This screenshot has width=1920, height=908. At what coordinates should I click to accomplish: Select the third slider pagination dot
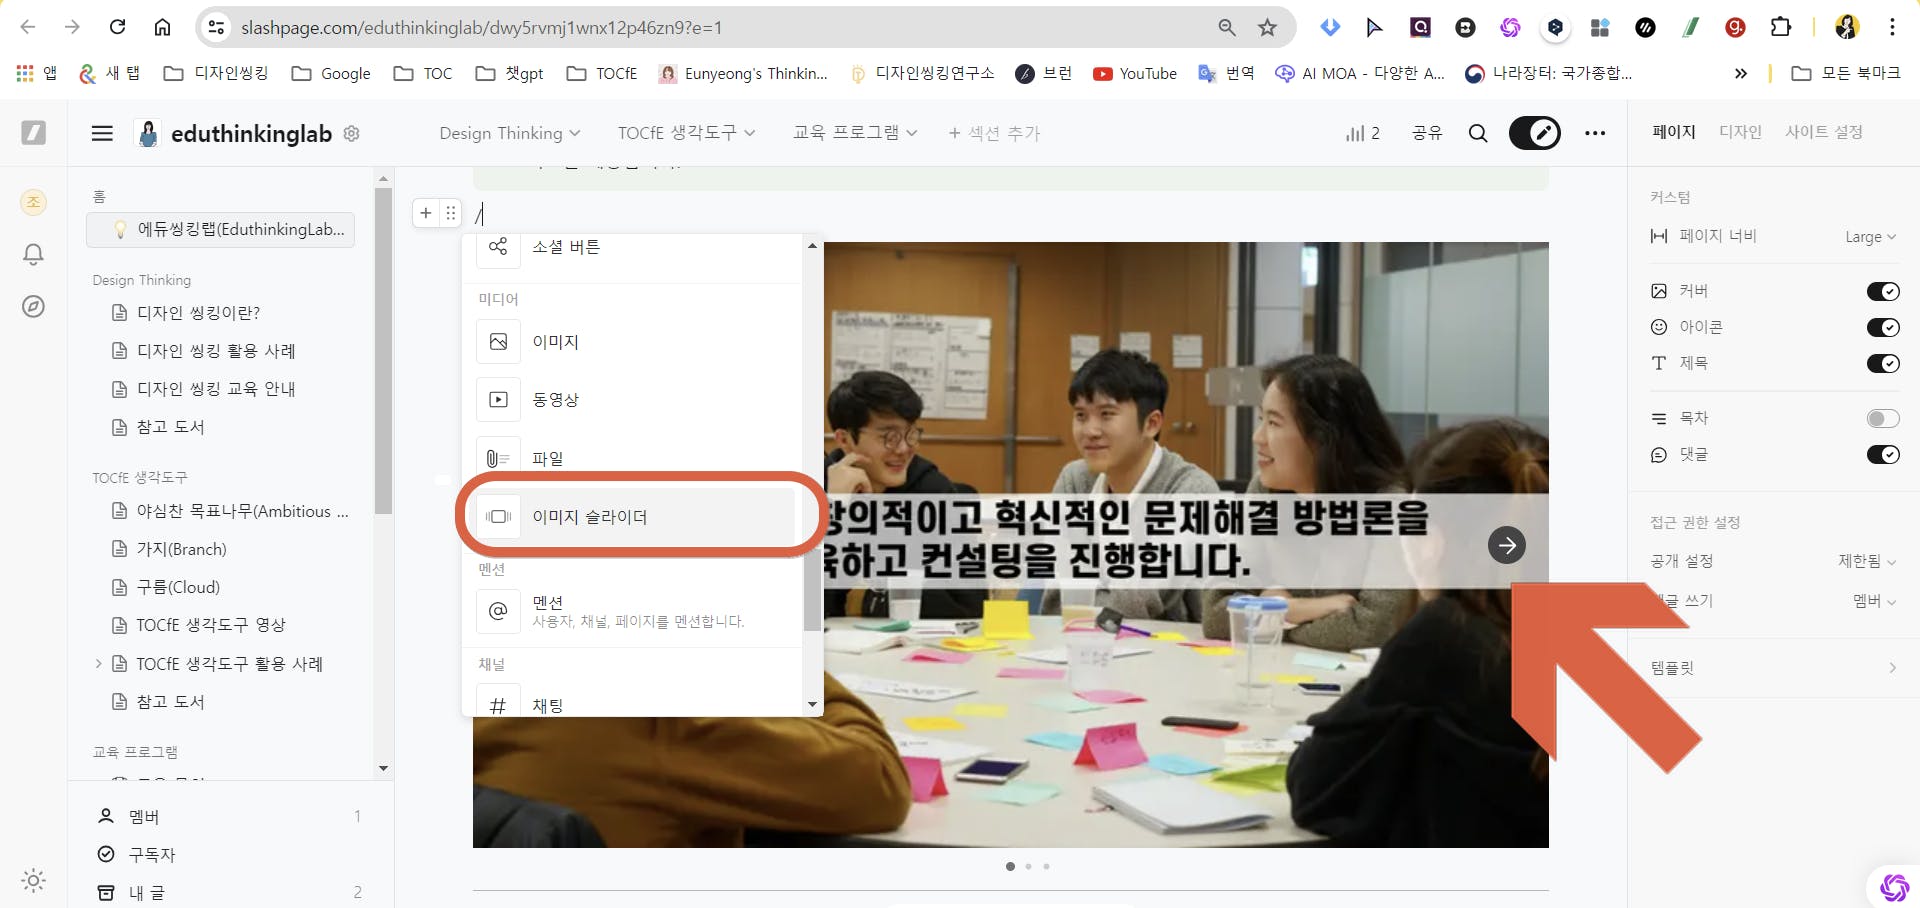tap(1046, 866)
